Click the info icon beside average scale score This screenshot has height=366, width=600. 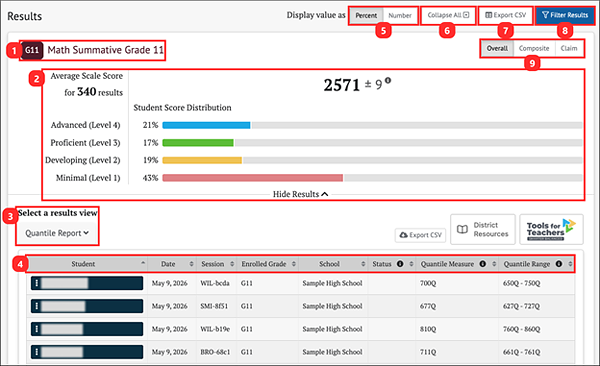pyautogui.click(x=388, y=80)
